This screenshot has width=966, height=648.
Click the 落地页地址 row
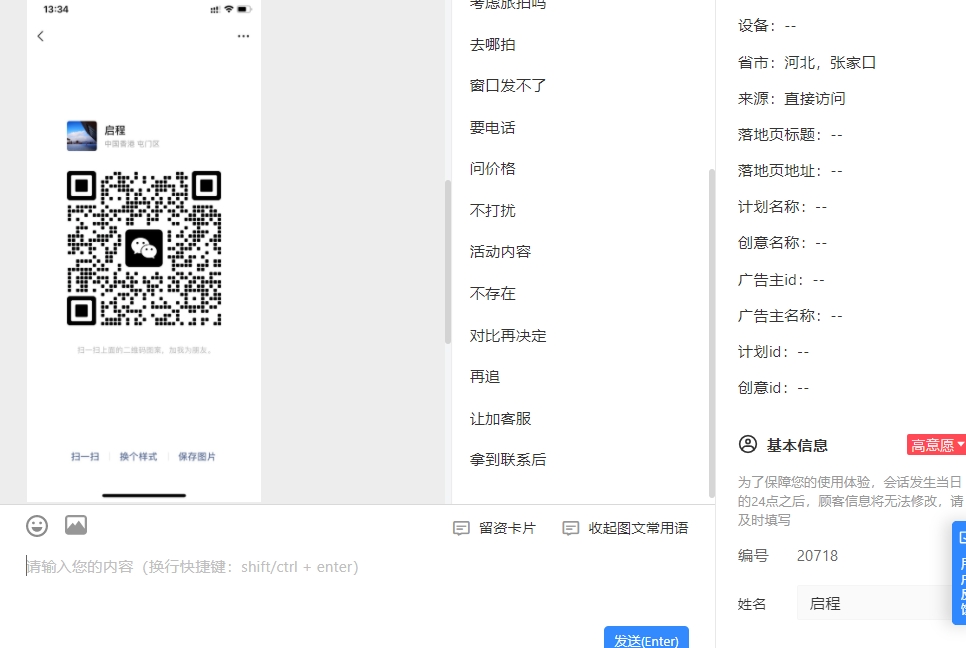pyautogui.click(x=790, y=171)
